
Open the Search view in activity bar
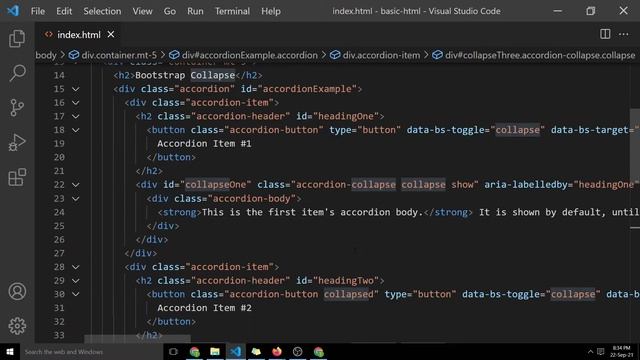click(17, 73)
